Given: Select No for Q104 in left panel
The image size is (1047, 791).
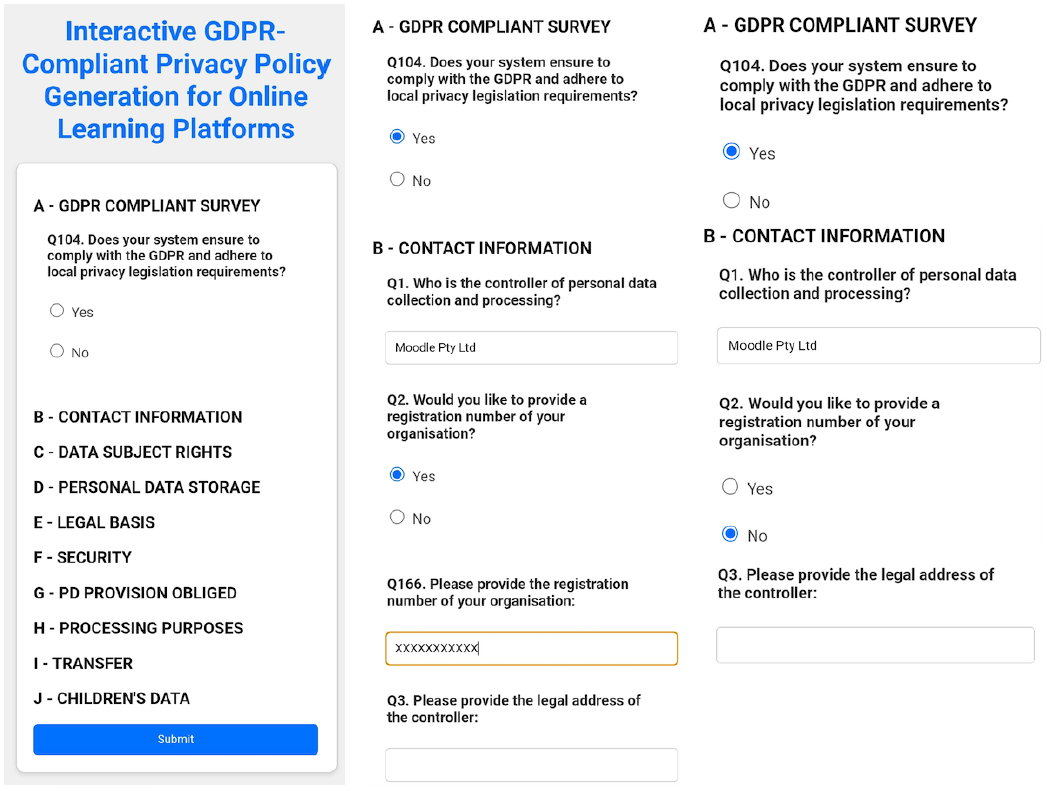Looking at the screenshot, I should (x=57, y=351).
